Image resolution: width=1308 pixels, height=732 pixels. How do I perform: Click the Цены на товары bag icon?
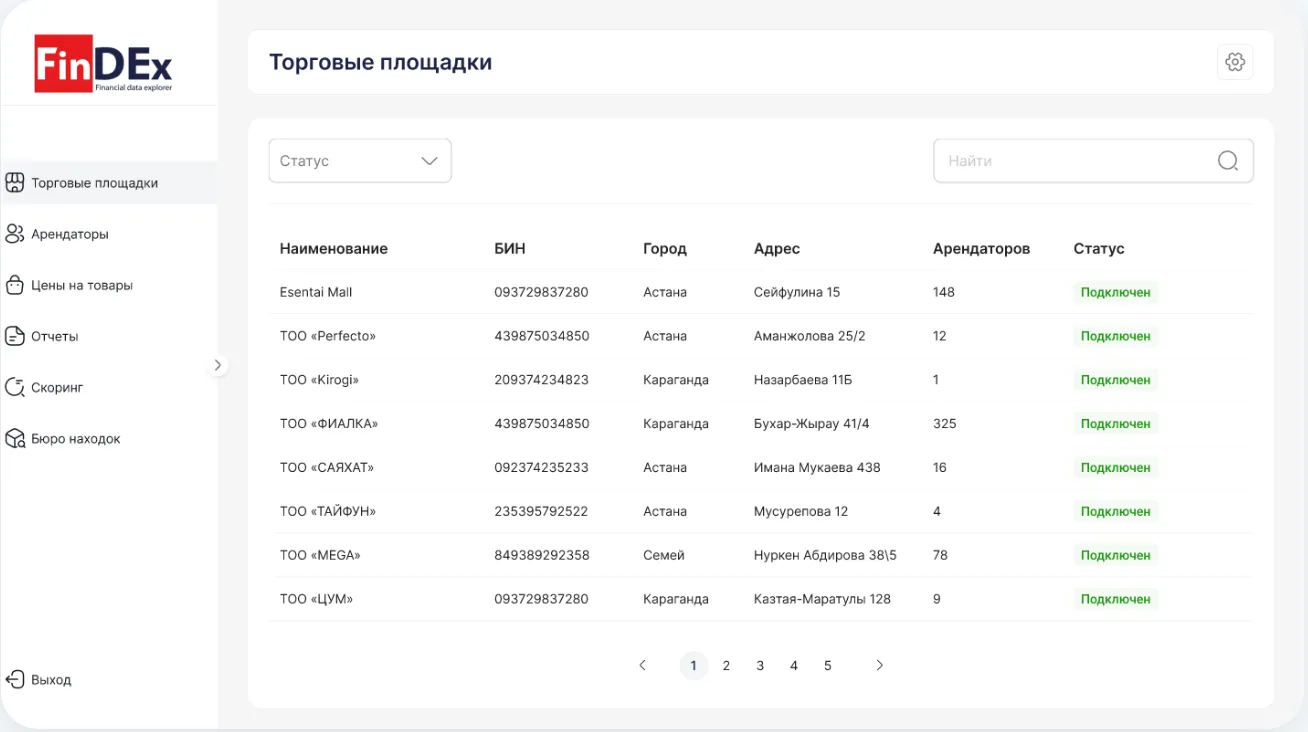(15, 285)
